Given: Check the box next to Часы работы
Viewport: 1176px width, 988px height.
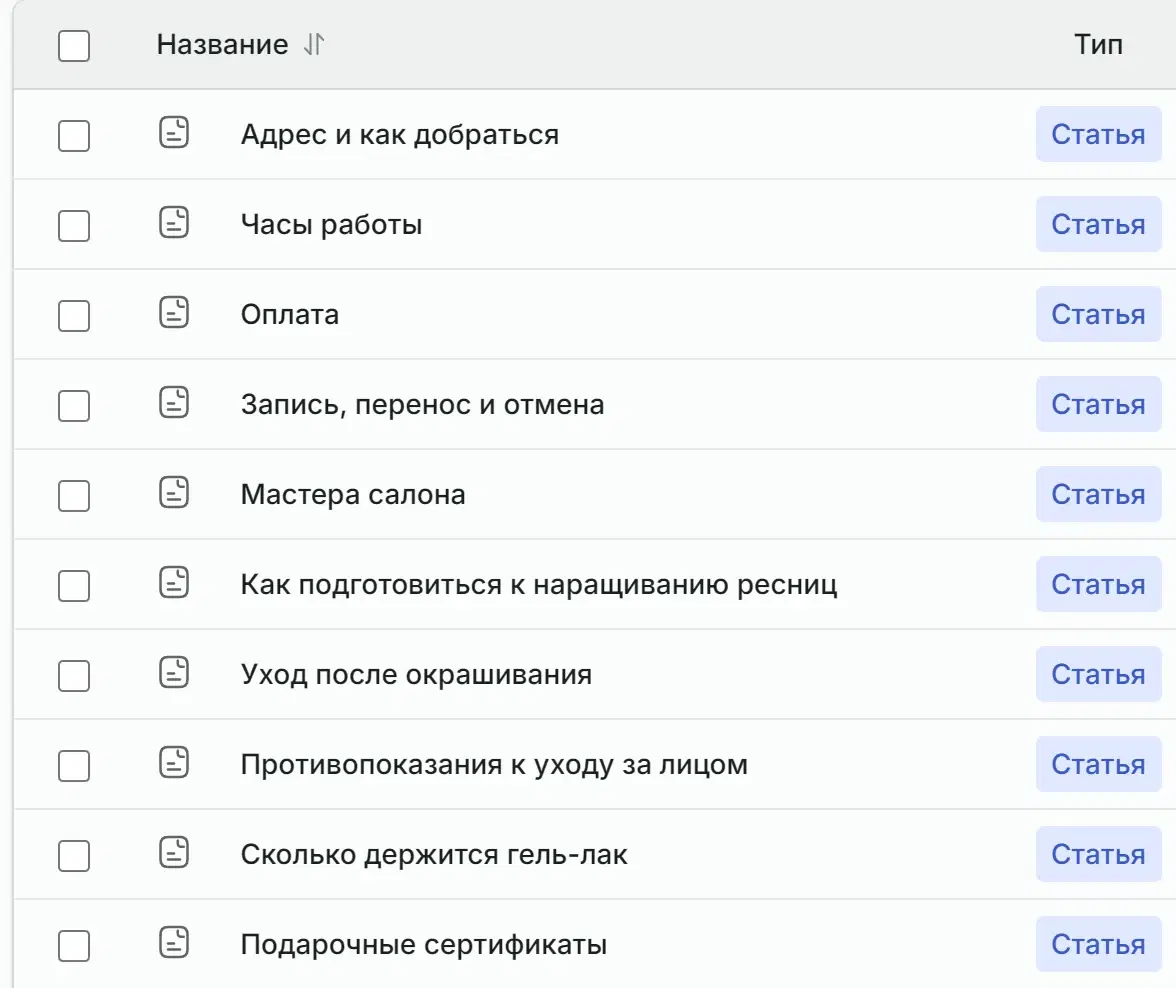Looking at the screenshot, I should click(x=74, y=226).
